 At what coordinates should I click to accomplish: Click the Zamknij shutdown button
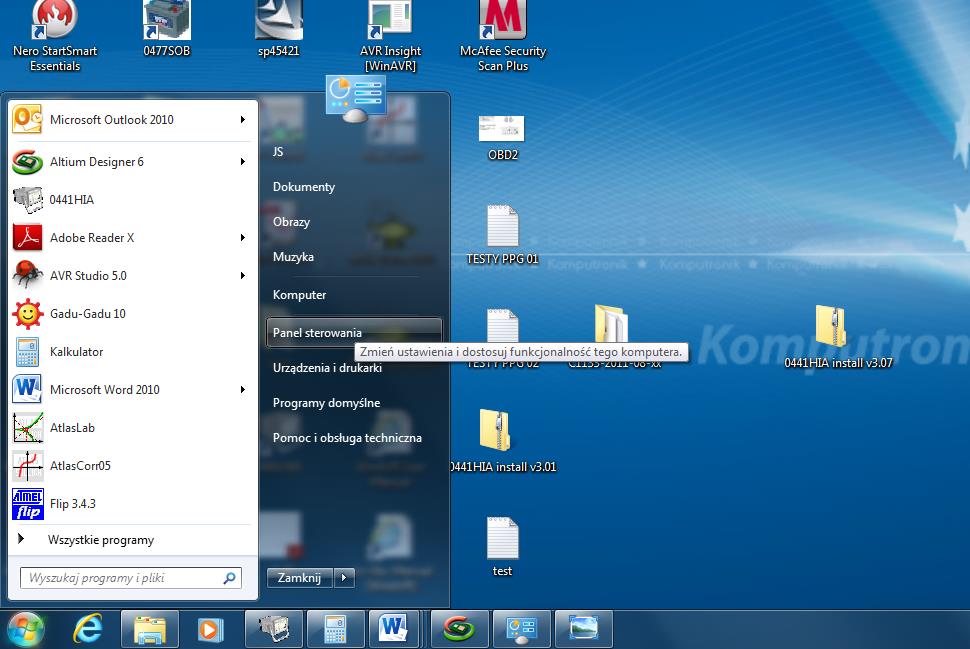(x=300, y=578)
